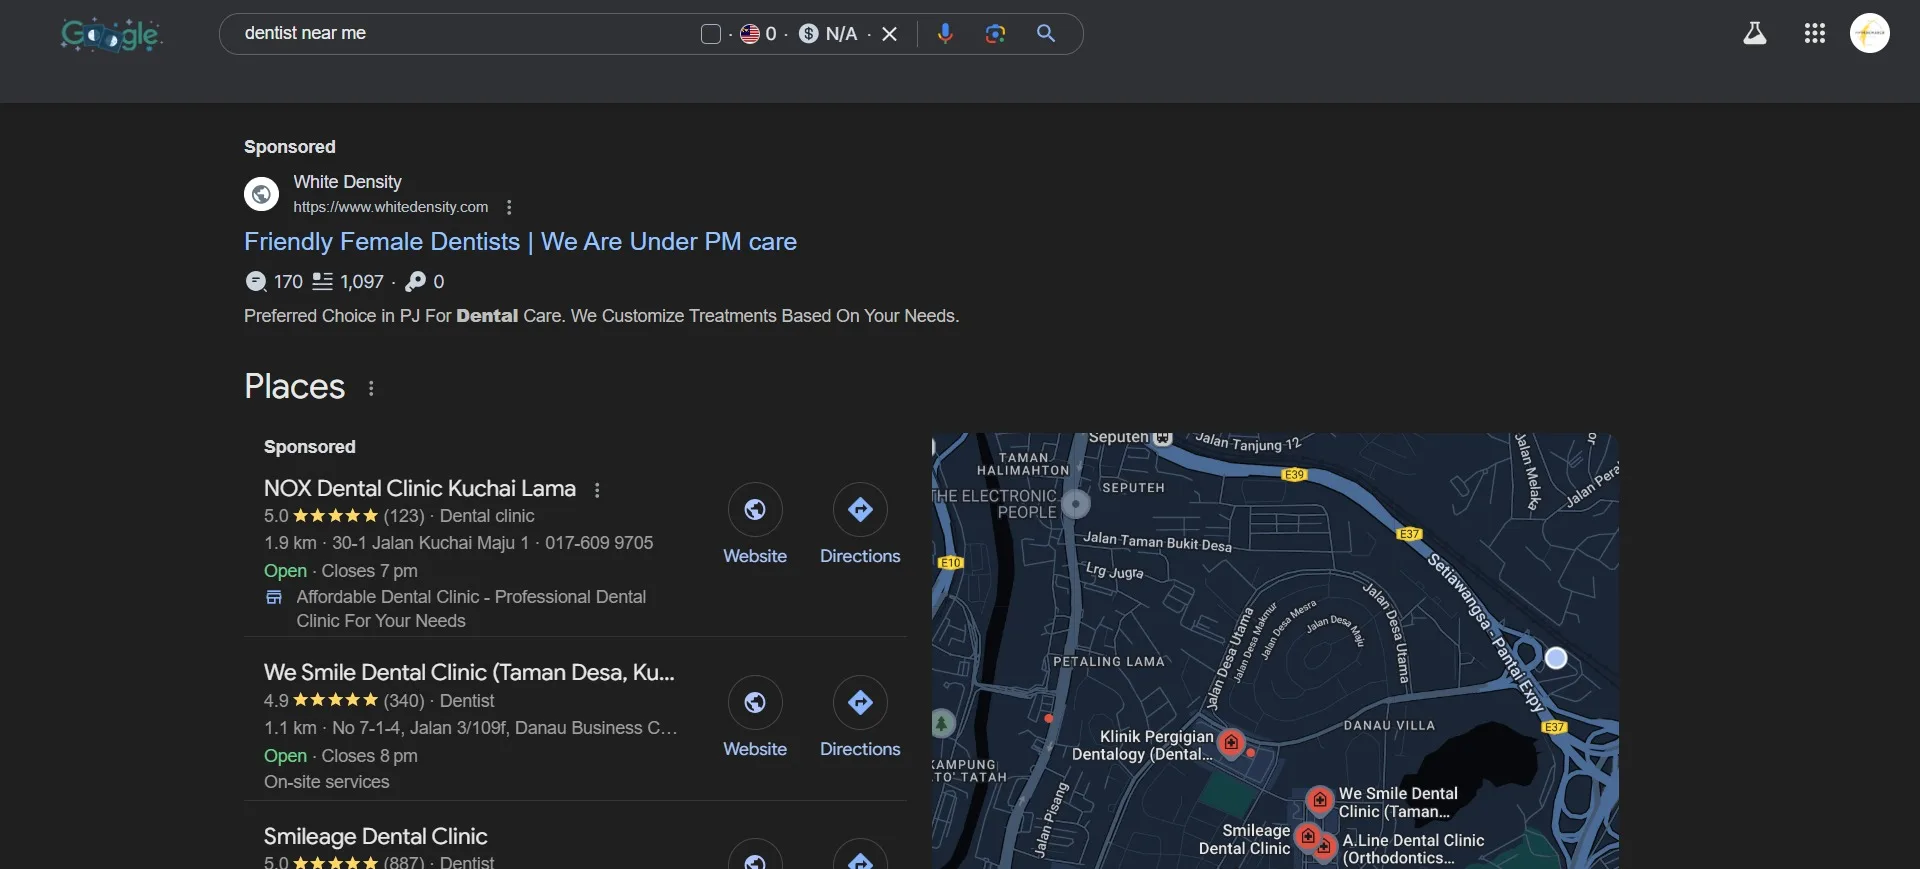This screenshot has width=1920, height=869.
Task: Click 'On-site services' under We Smile
Action: [x=327, y=782]
